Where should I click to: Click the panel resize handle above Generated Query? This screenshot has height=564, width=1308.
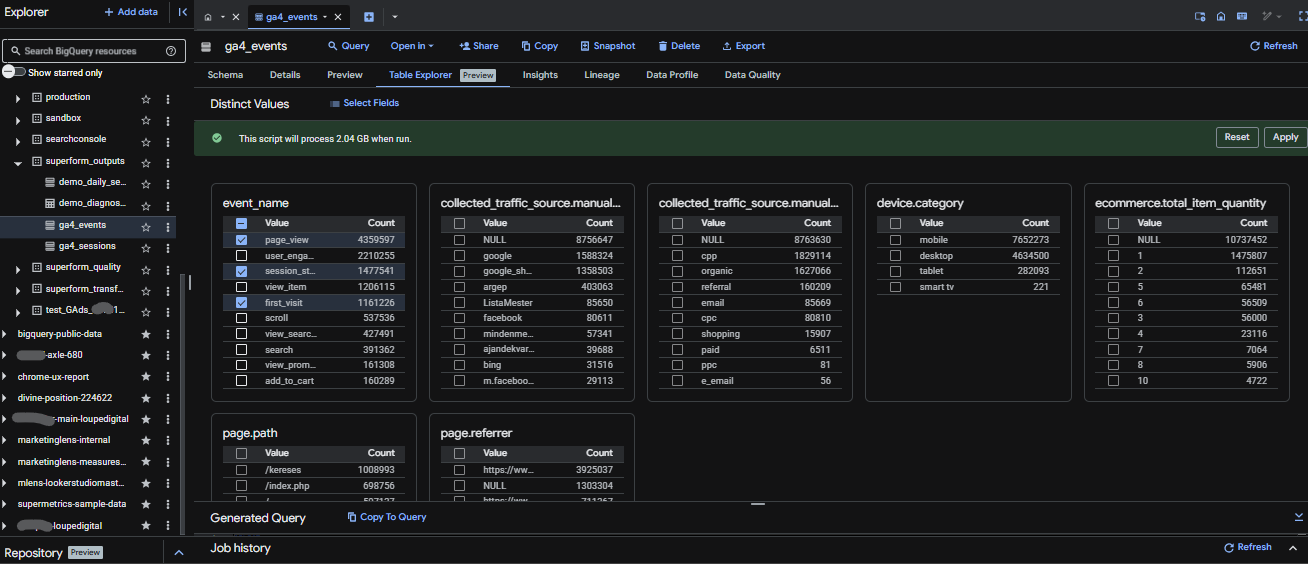tap(757, 504)
